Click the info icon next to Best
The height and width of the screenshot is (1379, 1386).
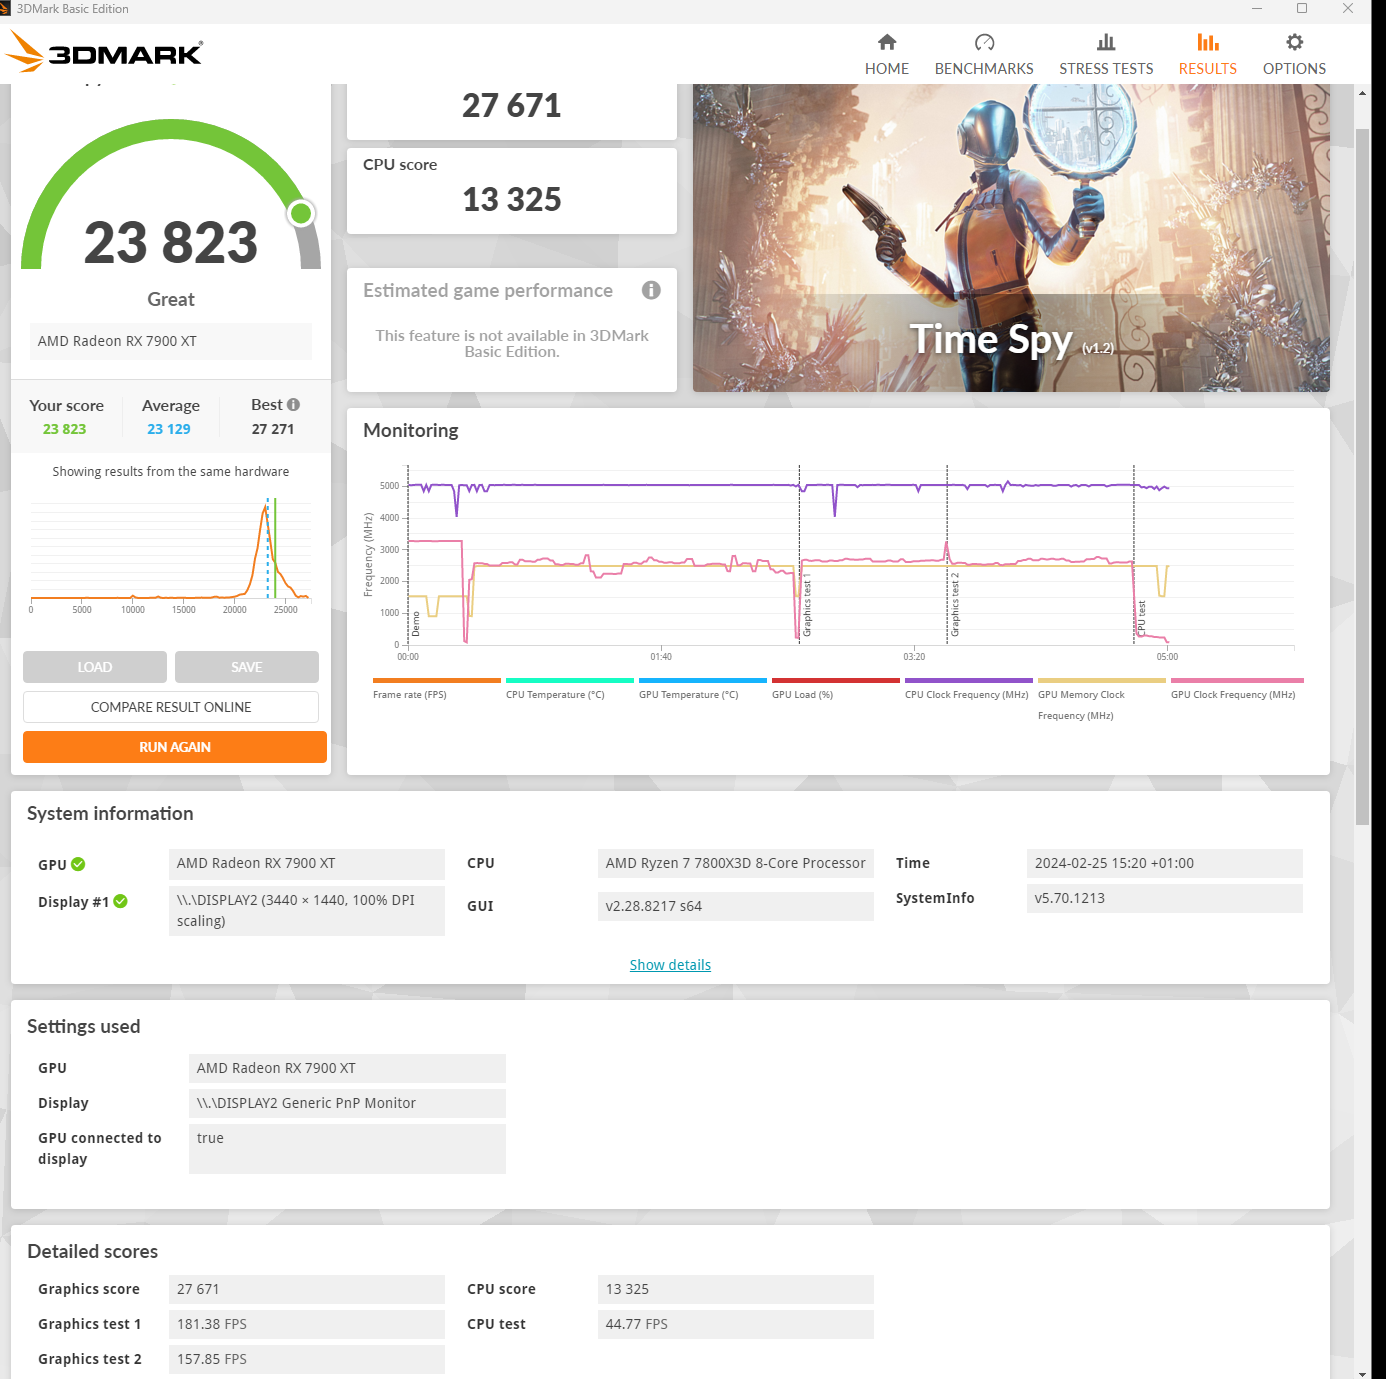[293, 405]
